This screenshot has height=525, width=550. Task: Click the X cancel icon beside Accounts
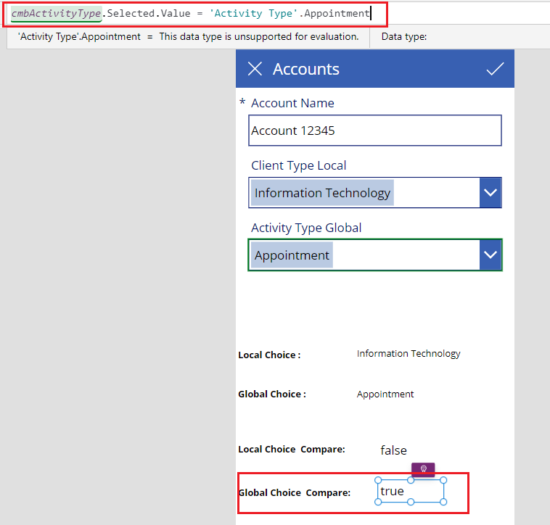click(255, 69)
